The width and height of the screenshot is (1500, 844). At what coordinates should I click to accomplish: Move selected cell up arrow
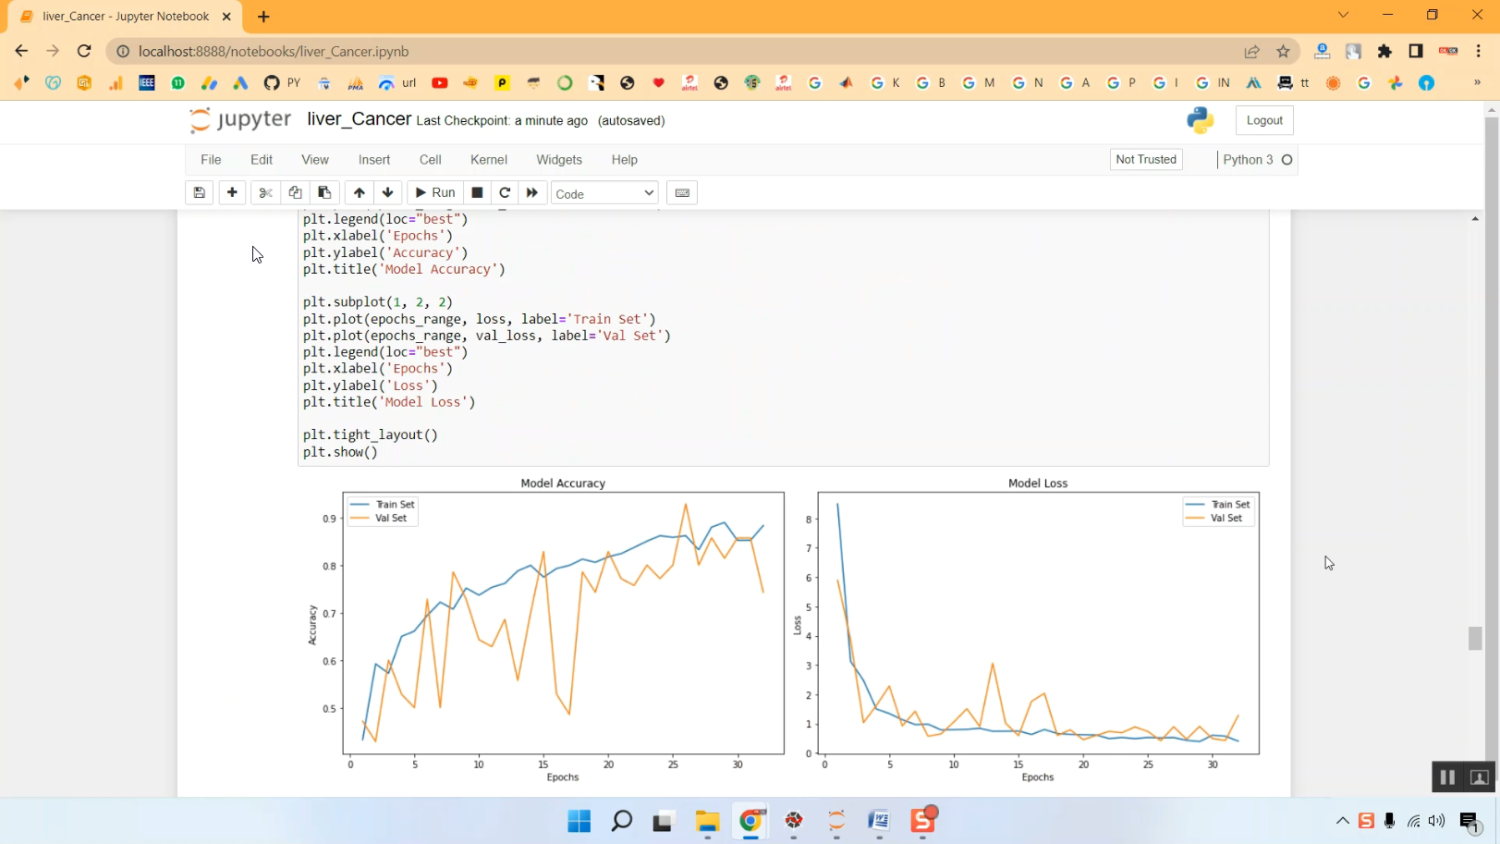(359, 193)
